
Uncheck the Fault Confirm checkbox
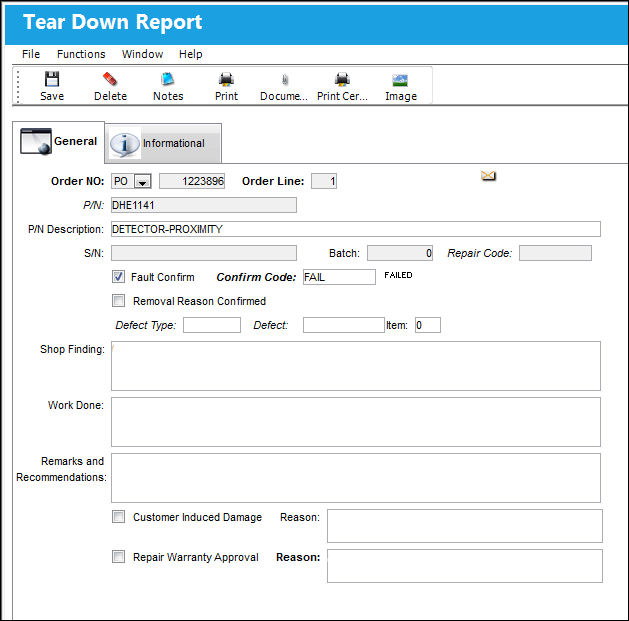[118, 277]
